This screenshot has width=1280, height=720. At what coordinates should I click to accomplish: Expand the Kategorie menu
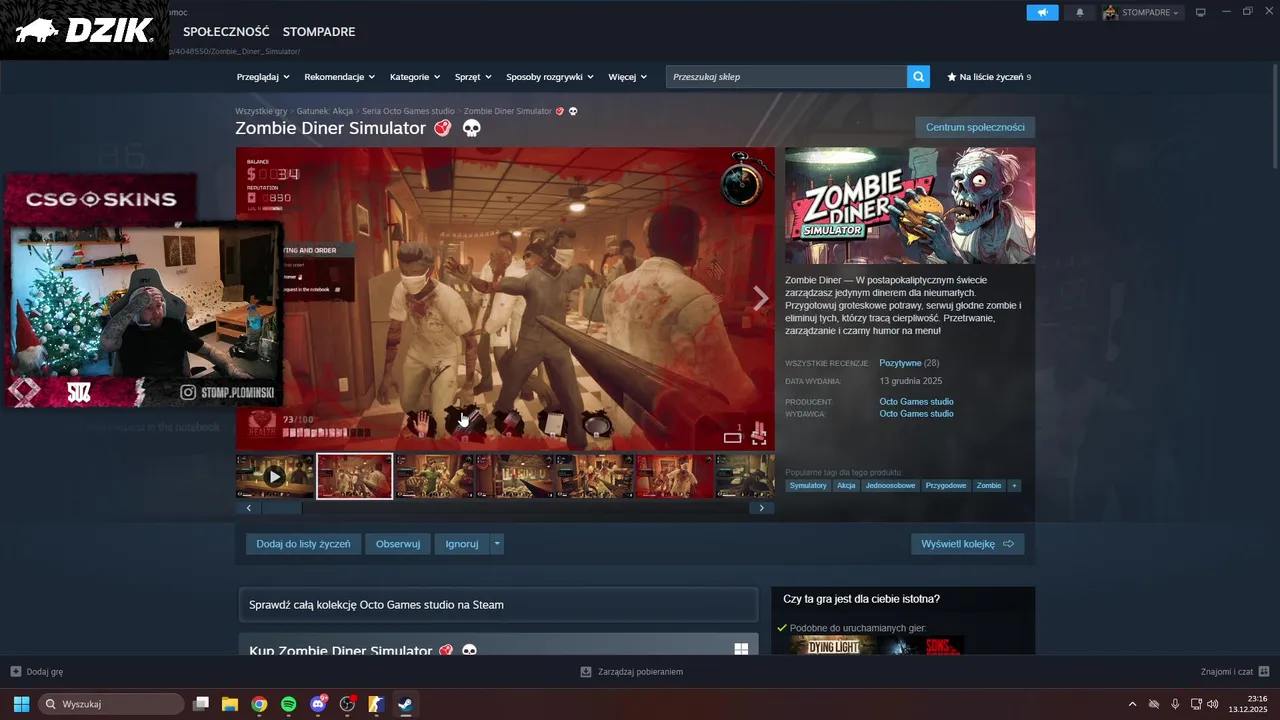[415, 77]
